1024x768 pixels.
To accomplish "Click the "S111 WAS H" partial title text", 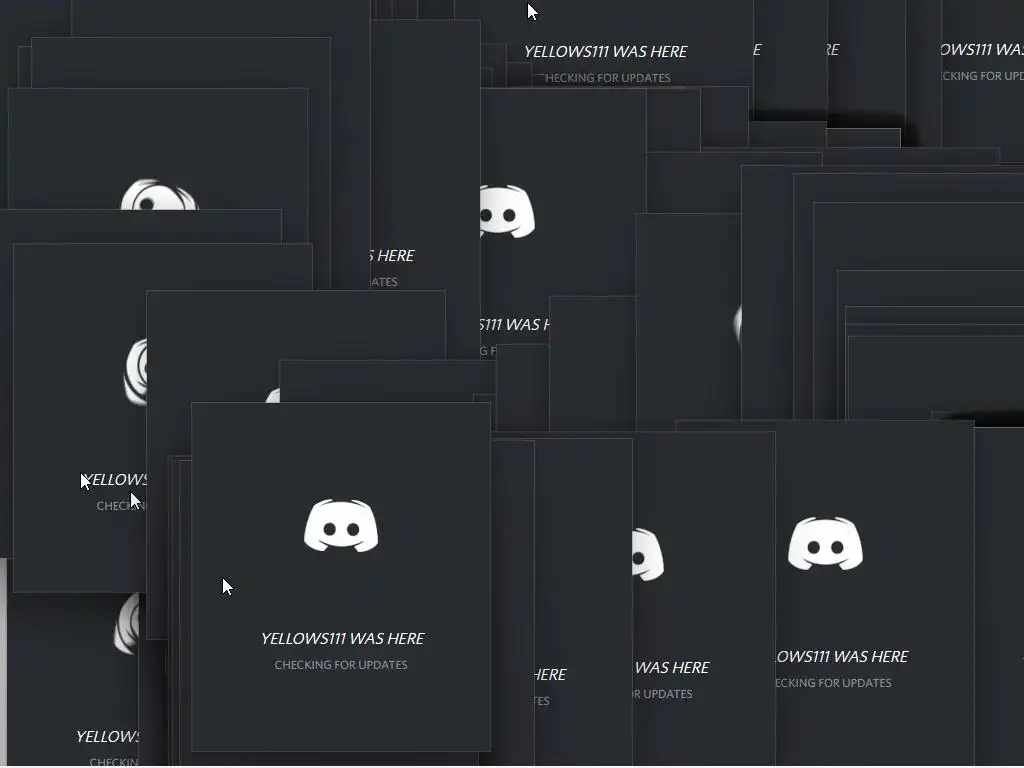I will click(x=515, y=325).
